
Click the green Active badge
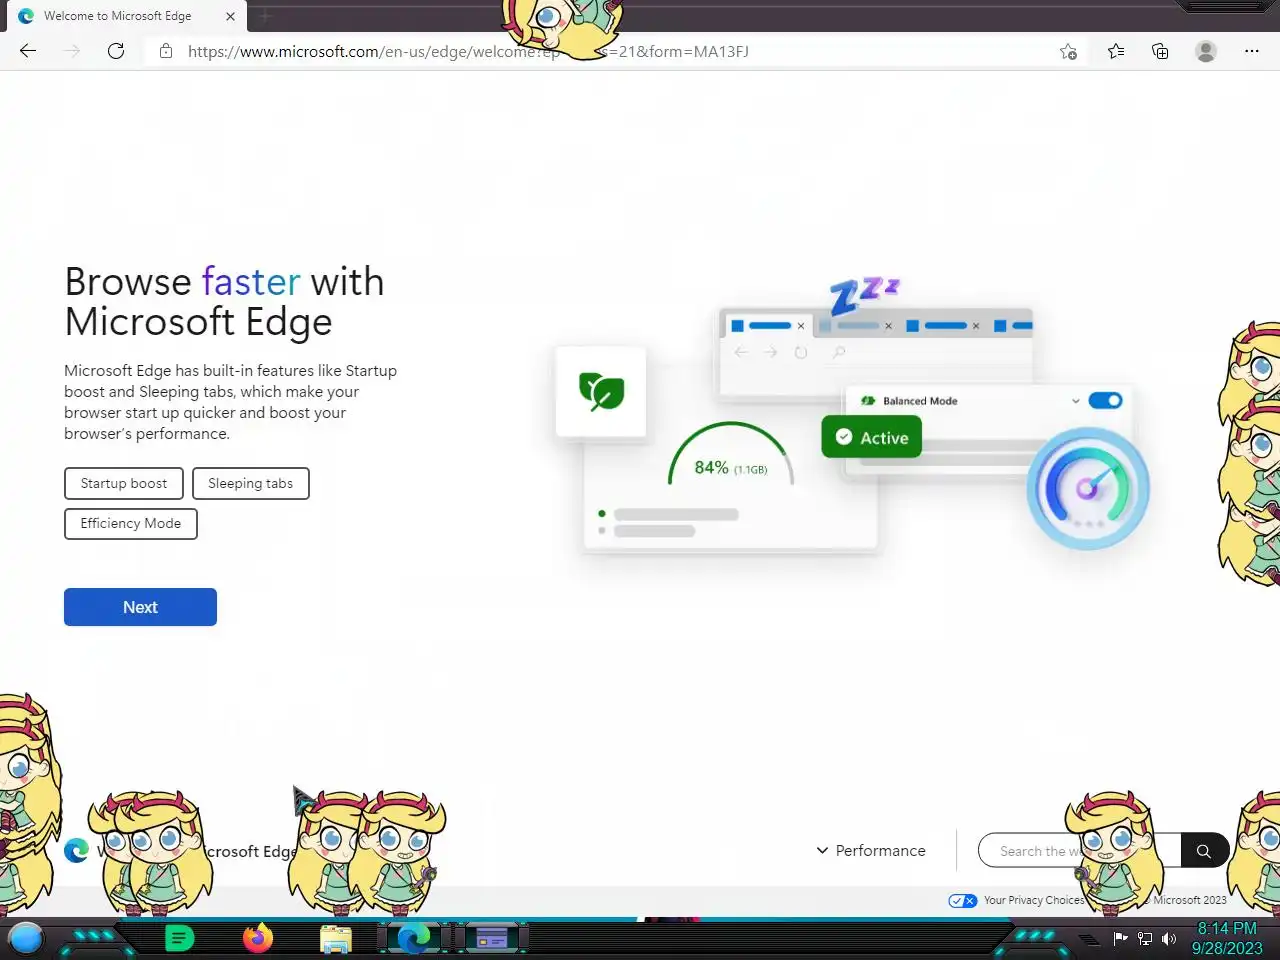point(872,437)
